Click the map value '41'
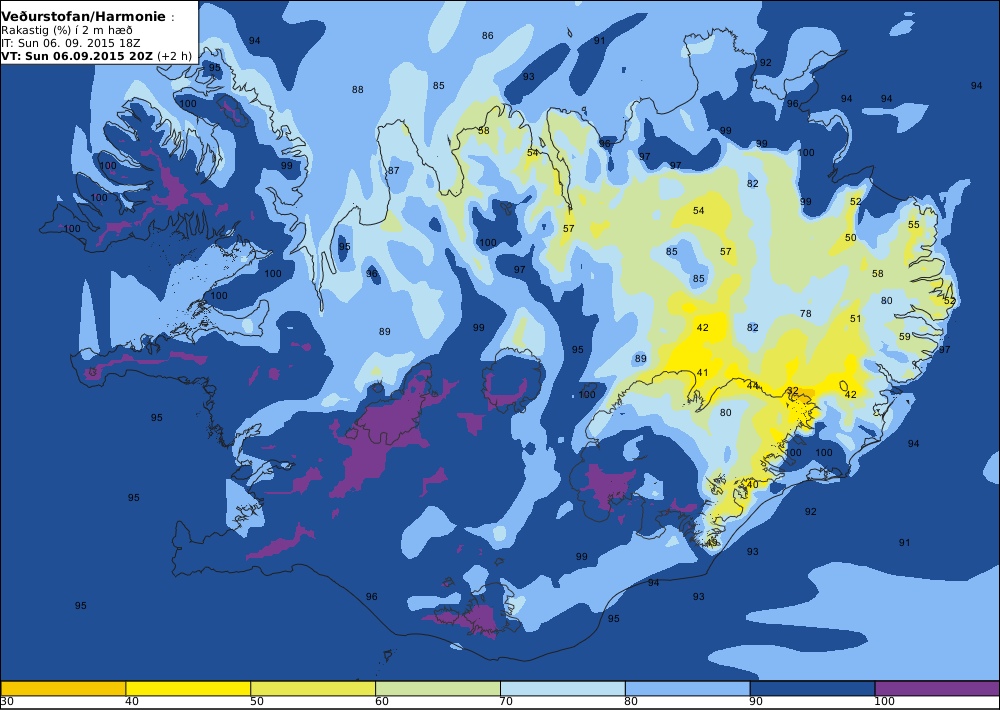Screen dimensions: 1000x710 pos(702,373)
